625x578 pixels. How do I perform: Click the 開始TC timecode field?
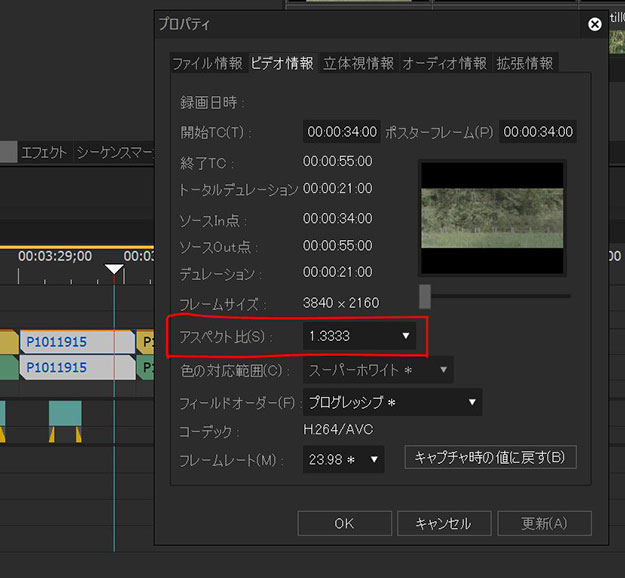point(342,132)
